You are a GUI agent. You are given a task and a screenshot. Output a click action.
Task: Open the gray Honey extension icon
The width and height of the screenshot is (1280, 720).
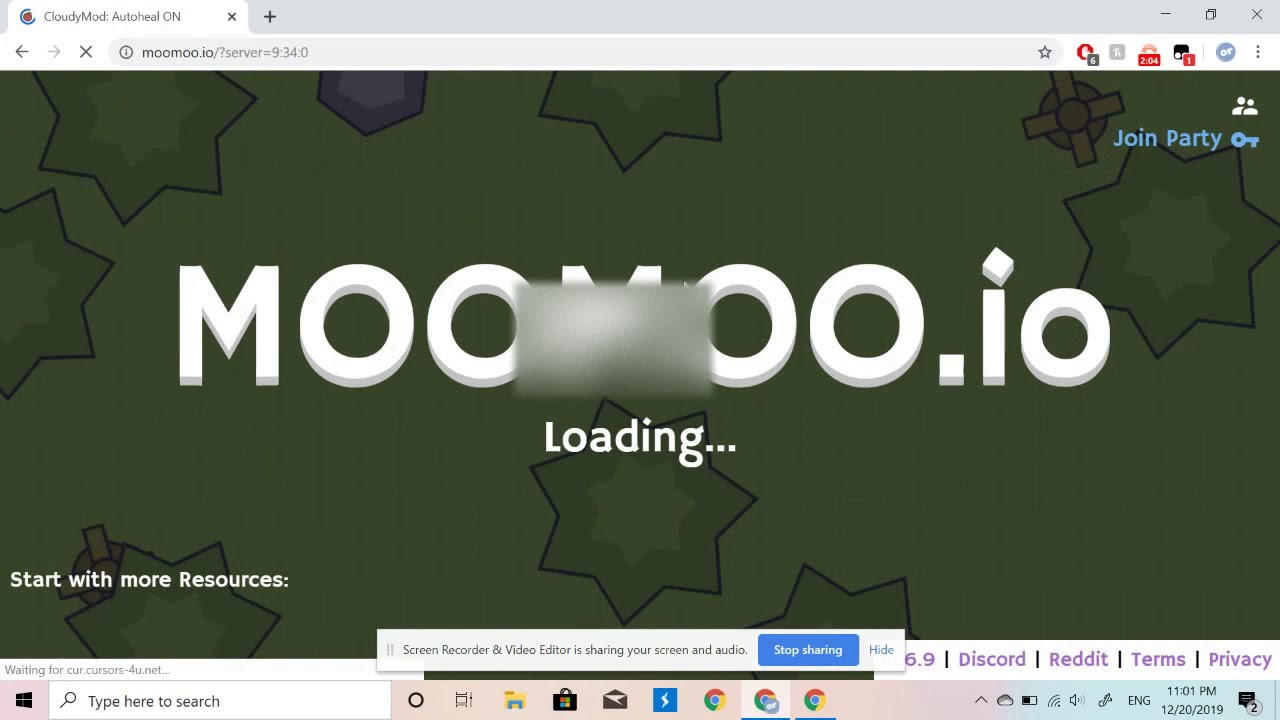1117,52
